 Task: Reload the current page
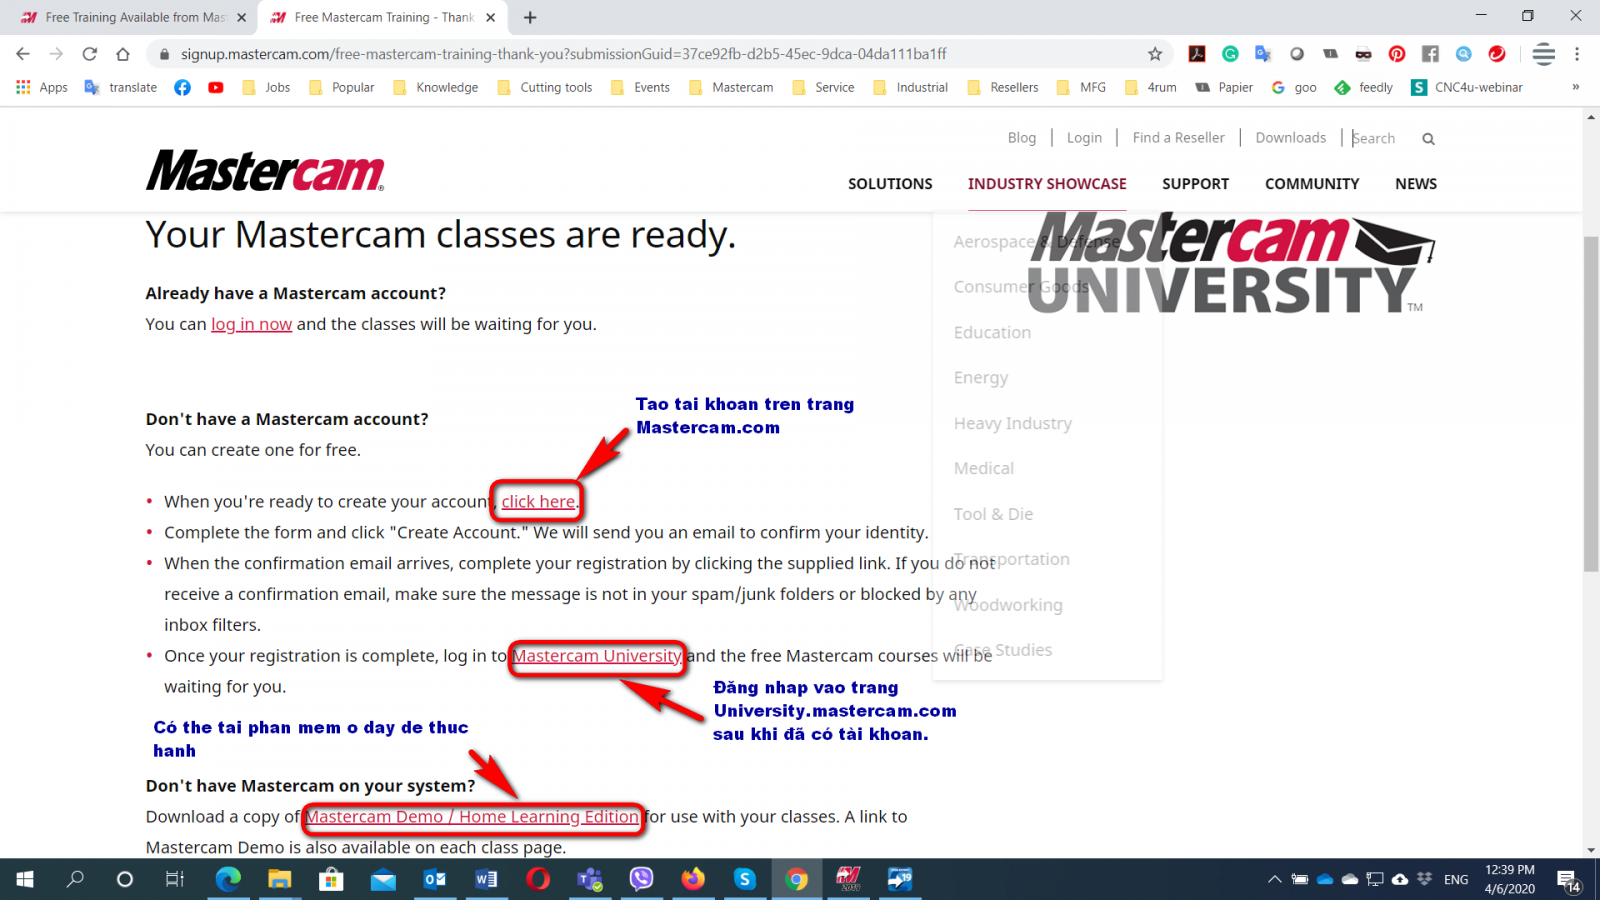tap(90, 54)
